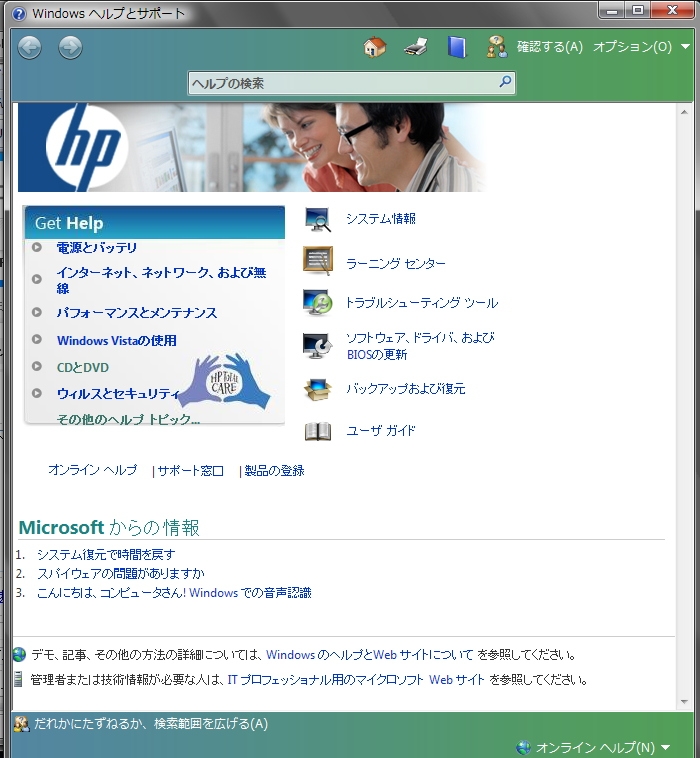Screen dimensions: 700x758
Task: Open the 電源とバッテリ help topic
Action: (97, 248)
